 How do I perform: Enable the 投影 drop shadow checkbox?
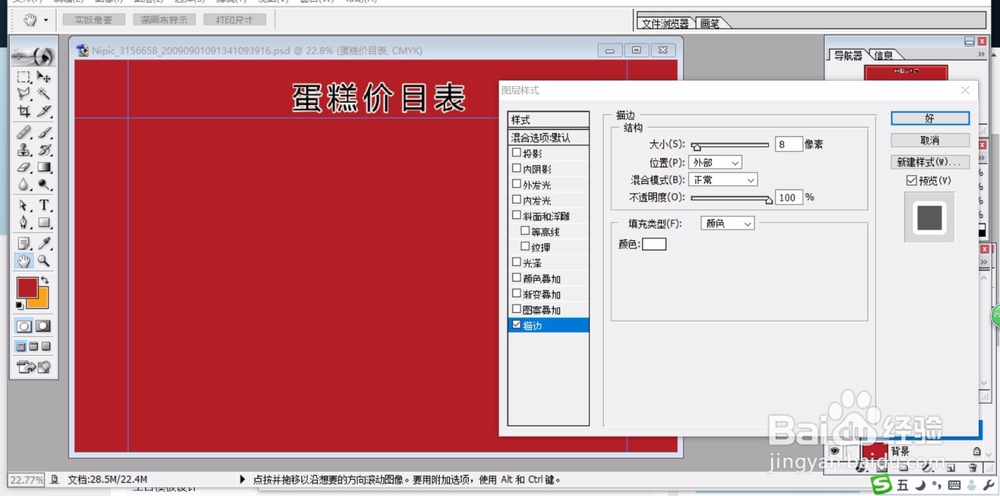coord(517,153)
